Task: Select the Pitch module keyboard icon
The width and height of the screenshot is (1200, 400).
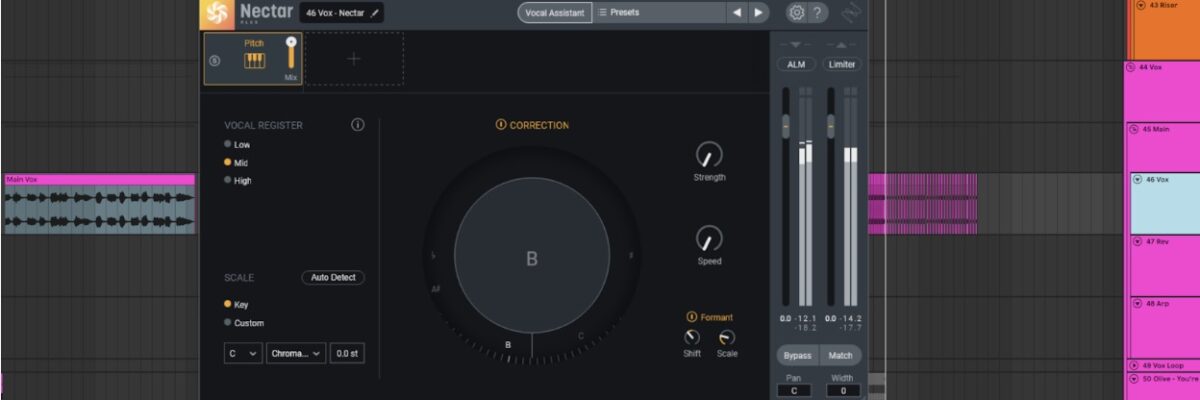Action: 254,61
